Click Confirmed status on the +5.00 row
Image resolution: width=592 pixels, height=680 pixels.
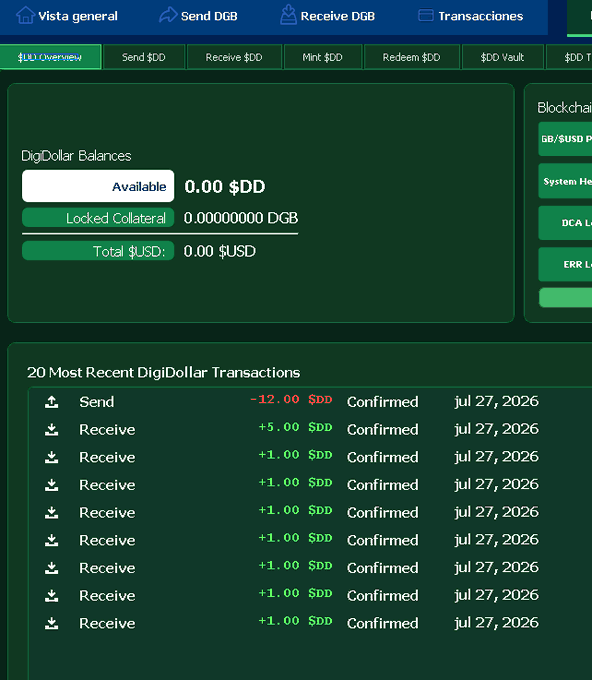(383, 430)
